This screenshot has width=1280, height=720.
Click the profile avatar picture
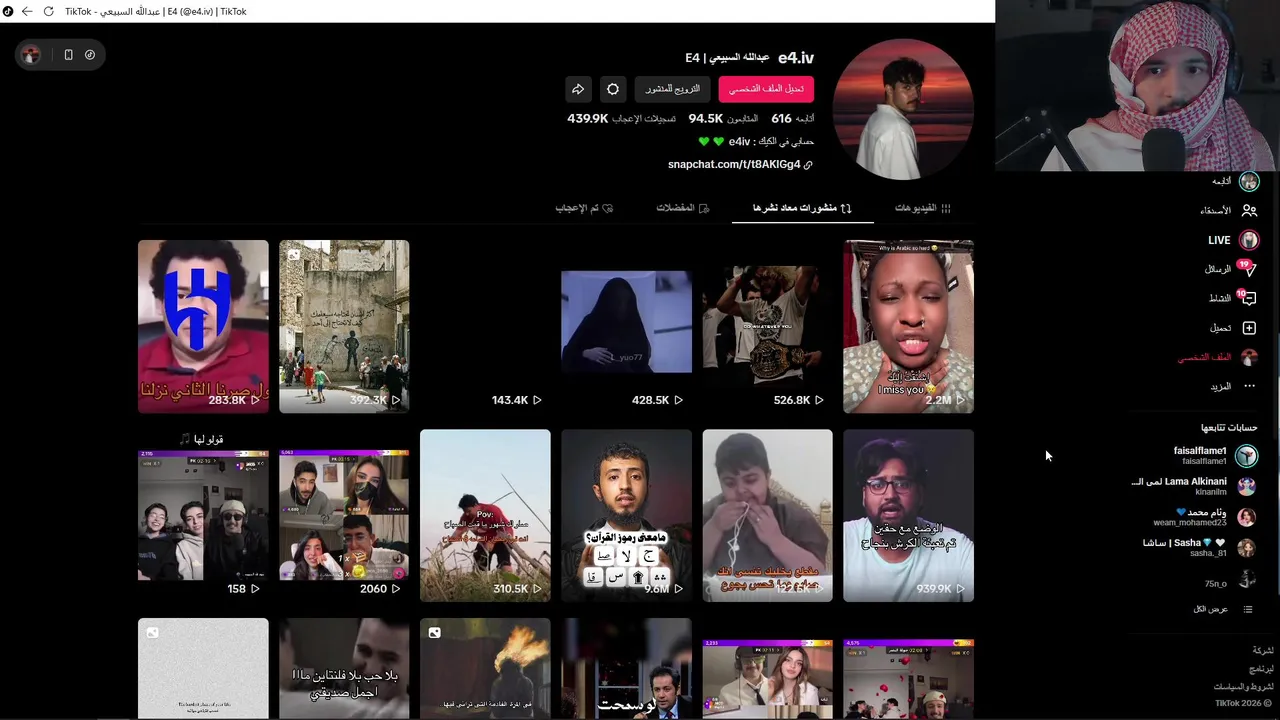[903, 109]
